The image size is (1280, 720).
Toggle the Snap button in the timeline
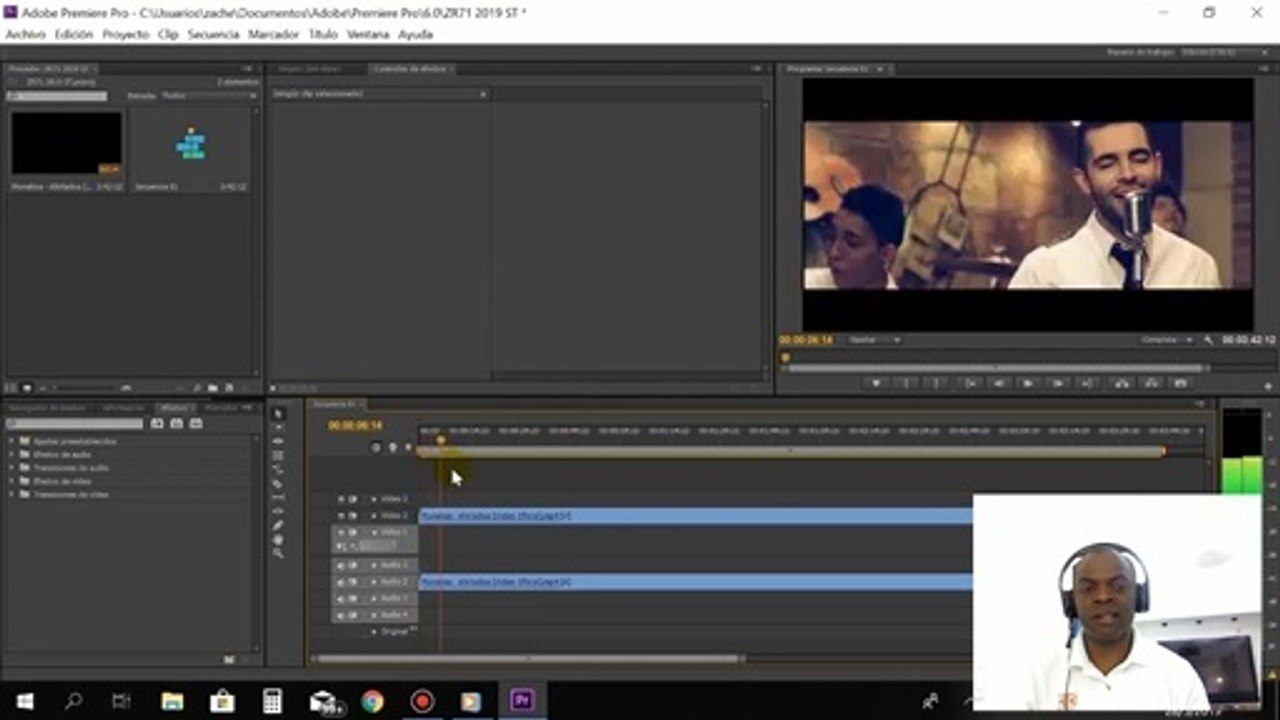tap(376, 447)
